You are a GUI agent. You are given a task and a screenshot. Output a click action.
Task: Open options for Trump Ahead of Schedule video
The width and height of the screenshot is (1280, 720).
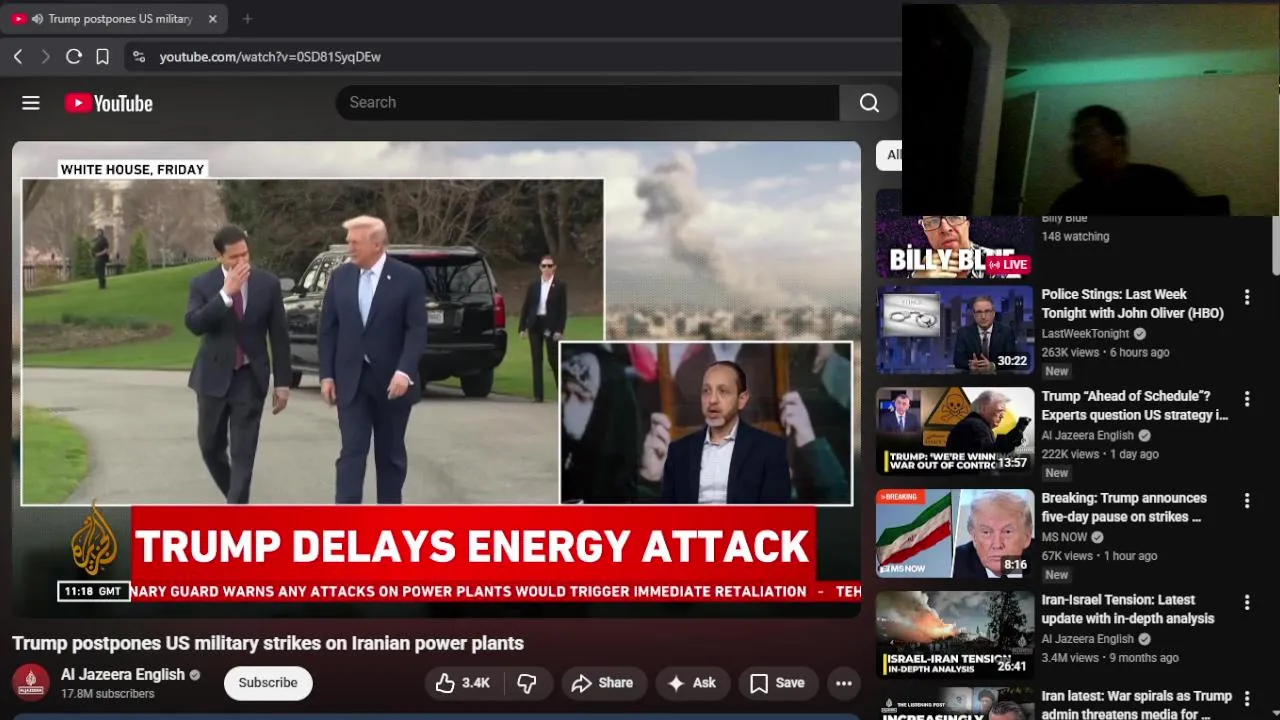pos(1247,399)
